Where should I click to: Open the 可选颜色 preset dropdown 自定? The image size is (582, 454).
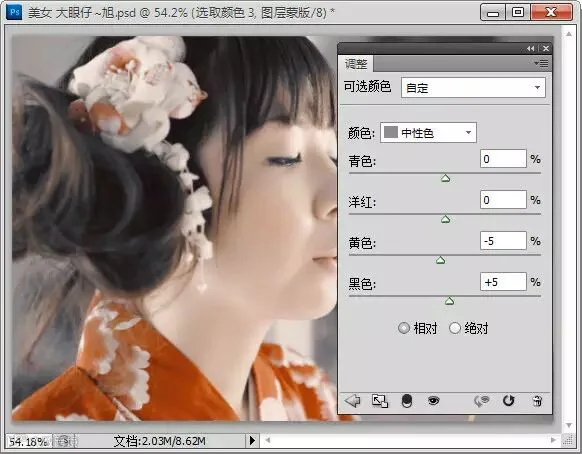(x=473, y=88)
